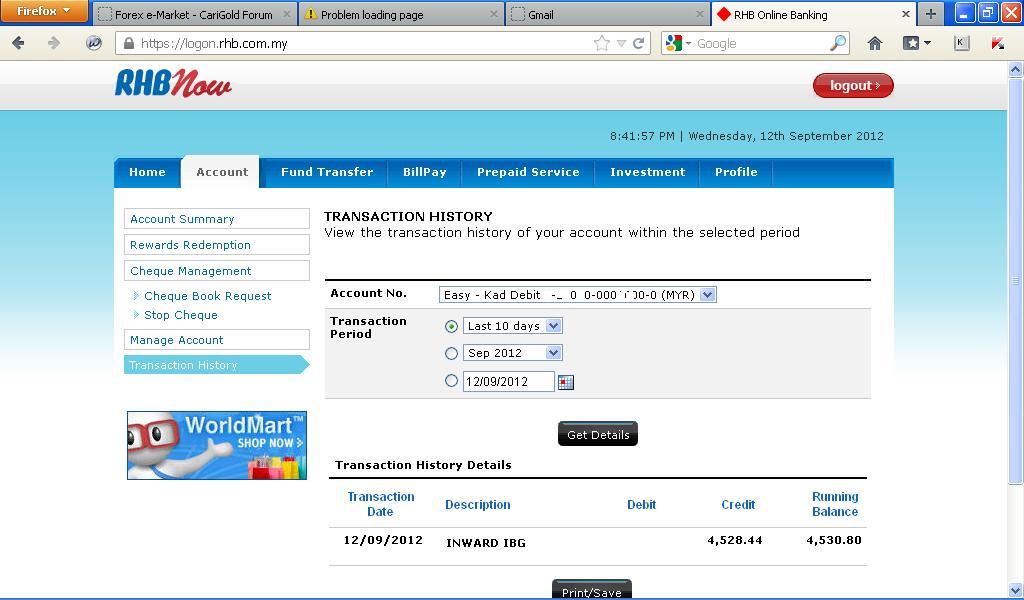1024x600 pixels.
Task: Open Account Summary in the sidebar
Action: click(217, 219)
